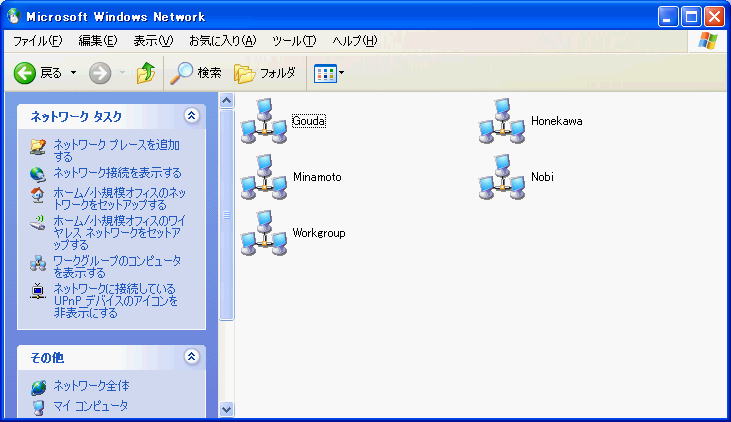Open the Back history dropdown arrow
Image resolution: width=731 pixels, height=422 pixels.
coord(73,73)
